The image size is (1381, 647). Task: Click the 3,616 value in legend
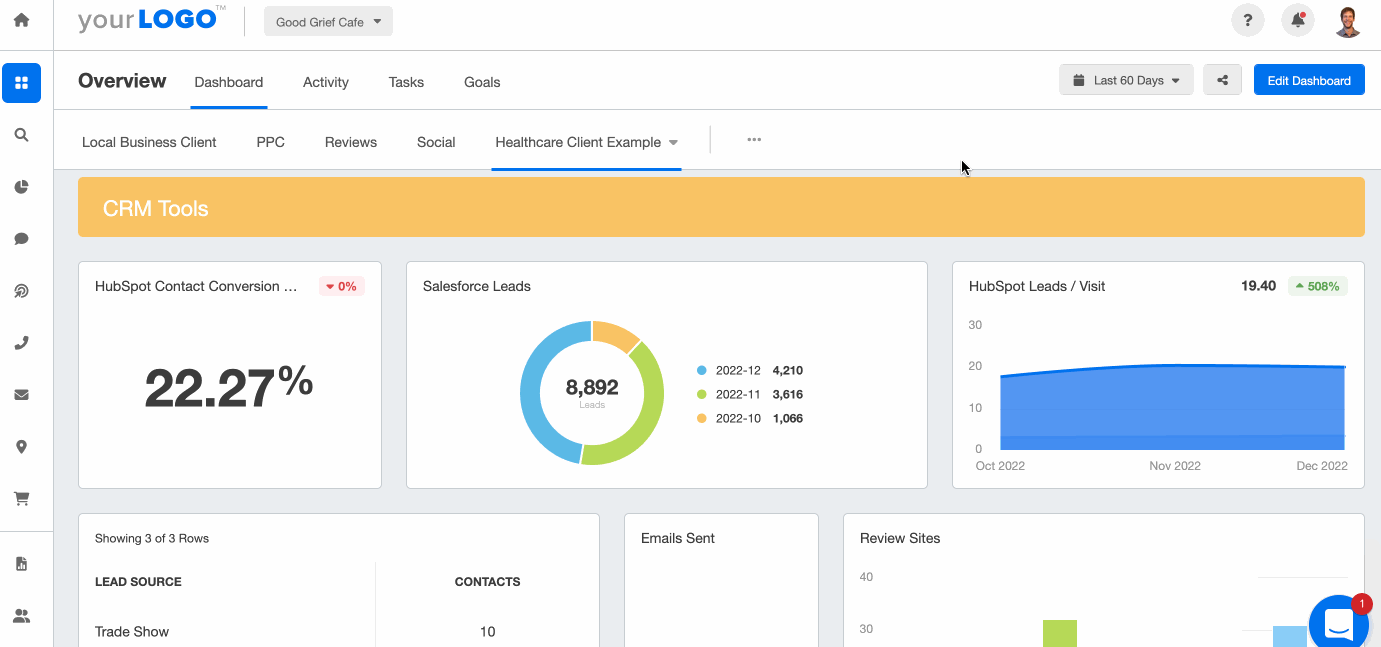788,394
